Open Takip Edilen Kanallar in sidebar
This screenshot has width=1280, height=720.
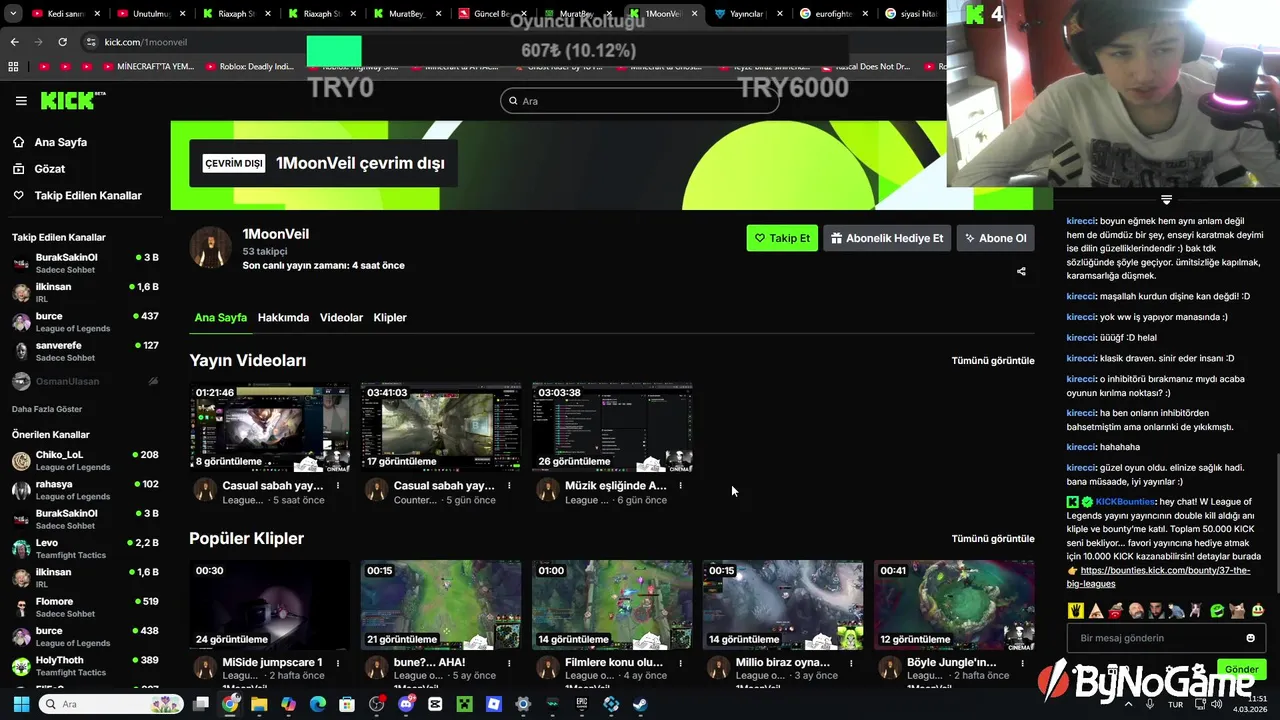(x=88, y=196)
